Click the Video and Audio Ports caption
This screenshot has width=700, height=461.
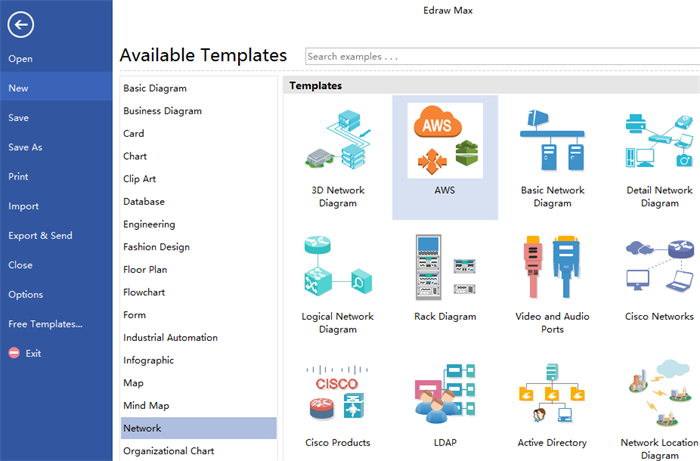click(x=552, y=323)
